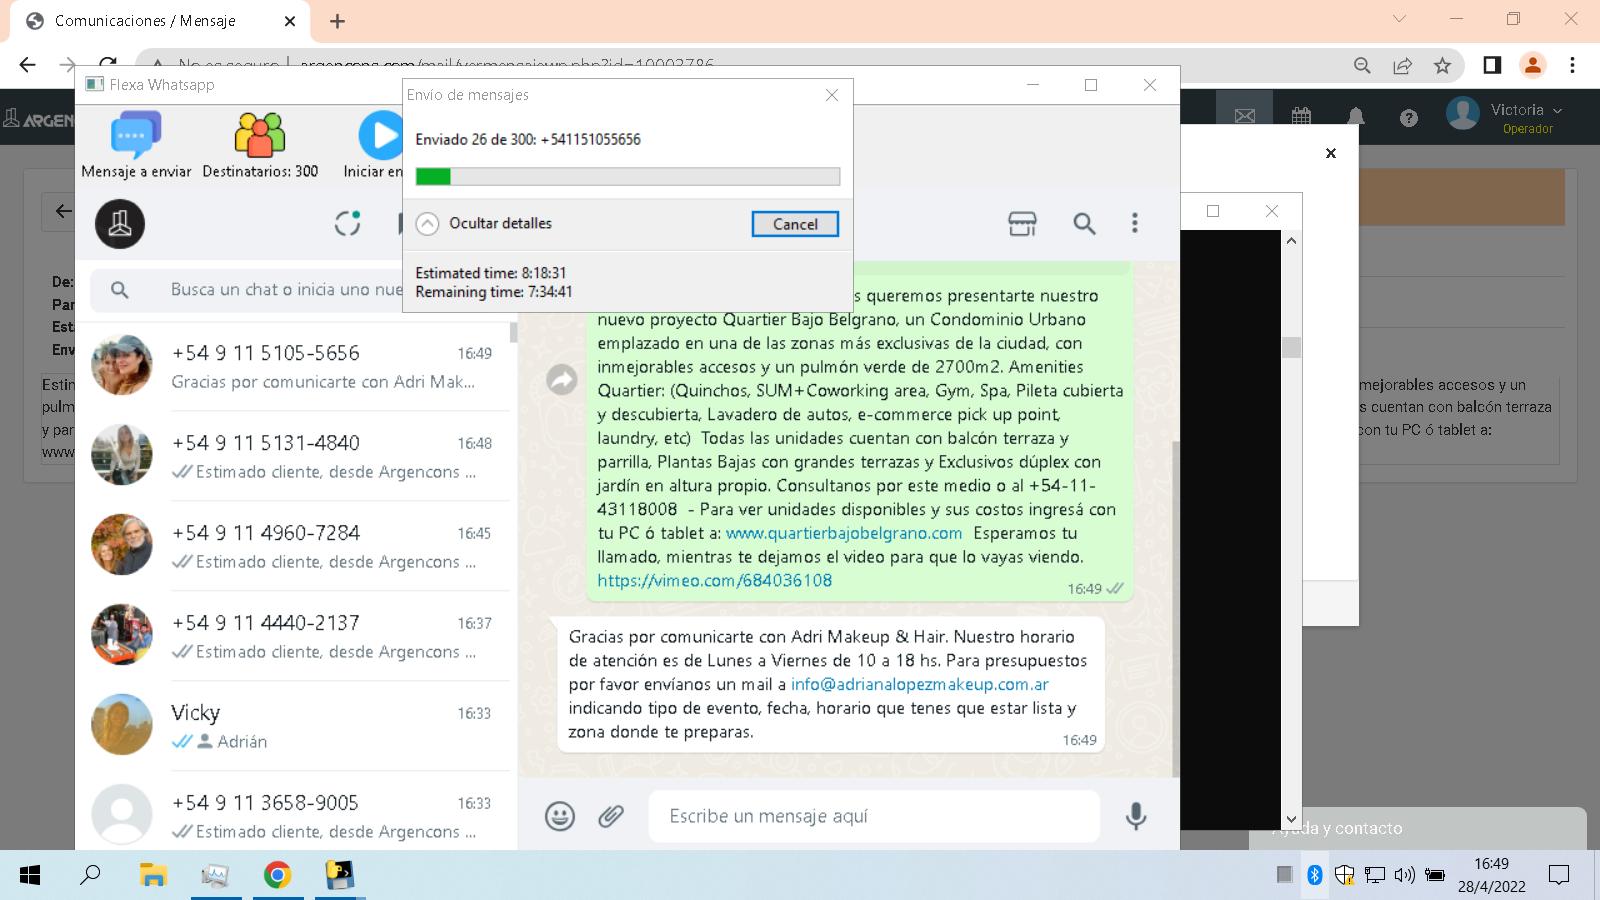Close the Comunicaciones / Mensaje tab
Viewport: 1600px width, 900px height.
(290, 21)
